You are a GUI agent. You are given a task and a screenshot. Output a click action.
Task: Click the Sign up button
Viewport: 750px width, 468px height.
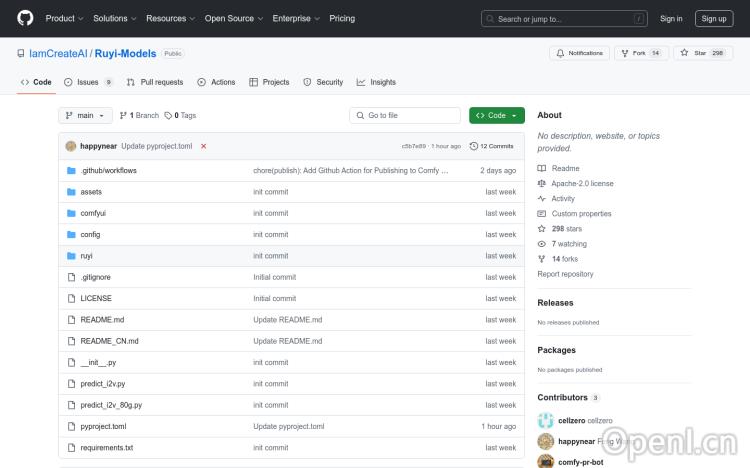click(x=714, y=18)
